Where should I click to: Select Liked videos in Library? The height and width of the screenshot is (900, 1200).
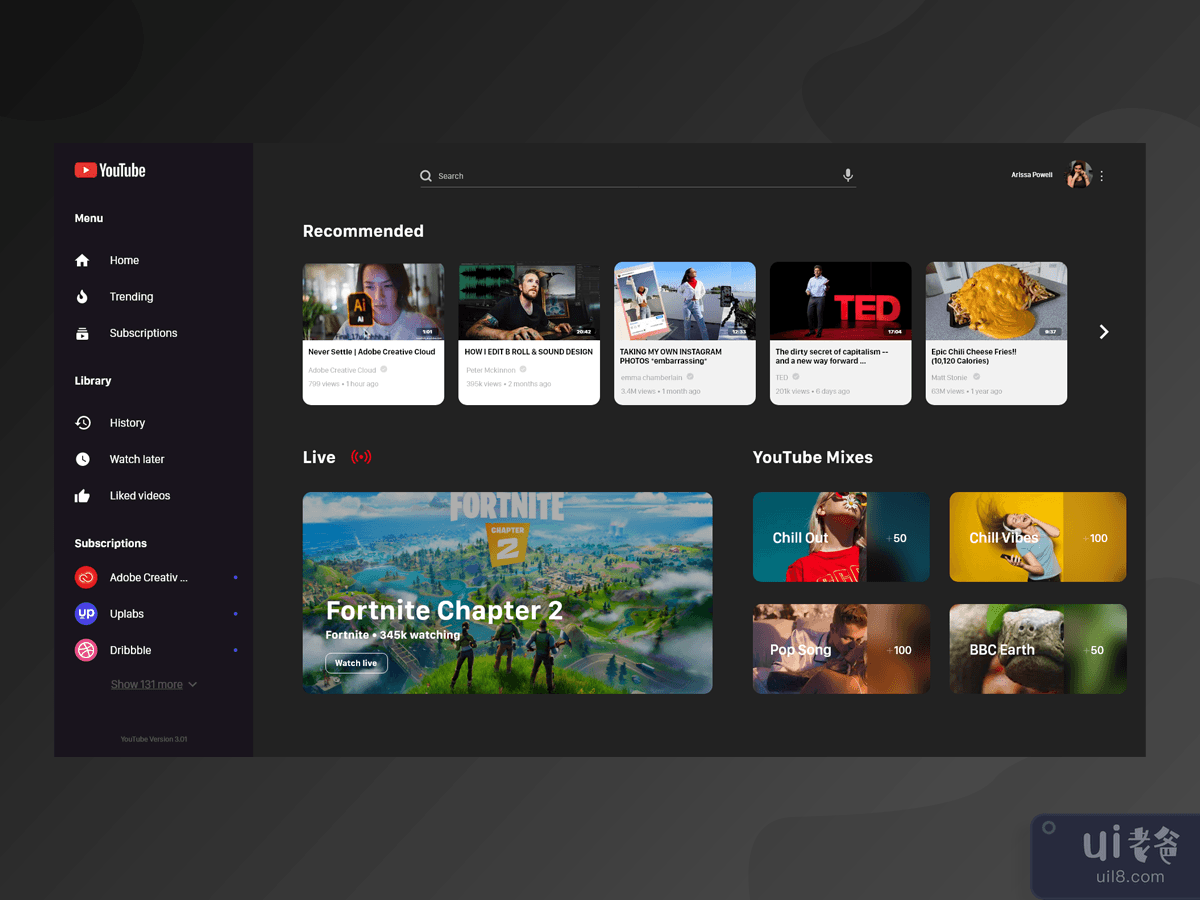tap(139, 496)
